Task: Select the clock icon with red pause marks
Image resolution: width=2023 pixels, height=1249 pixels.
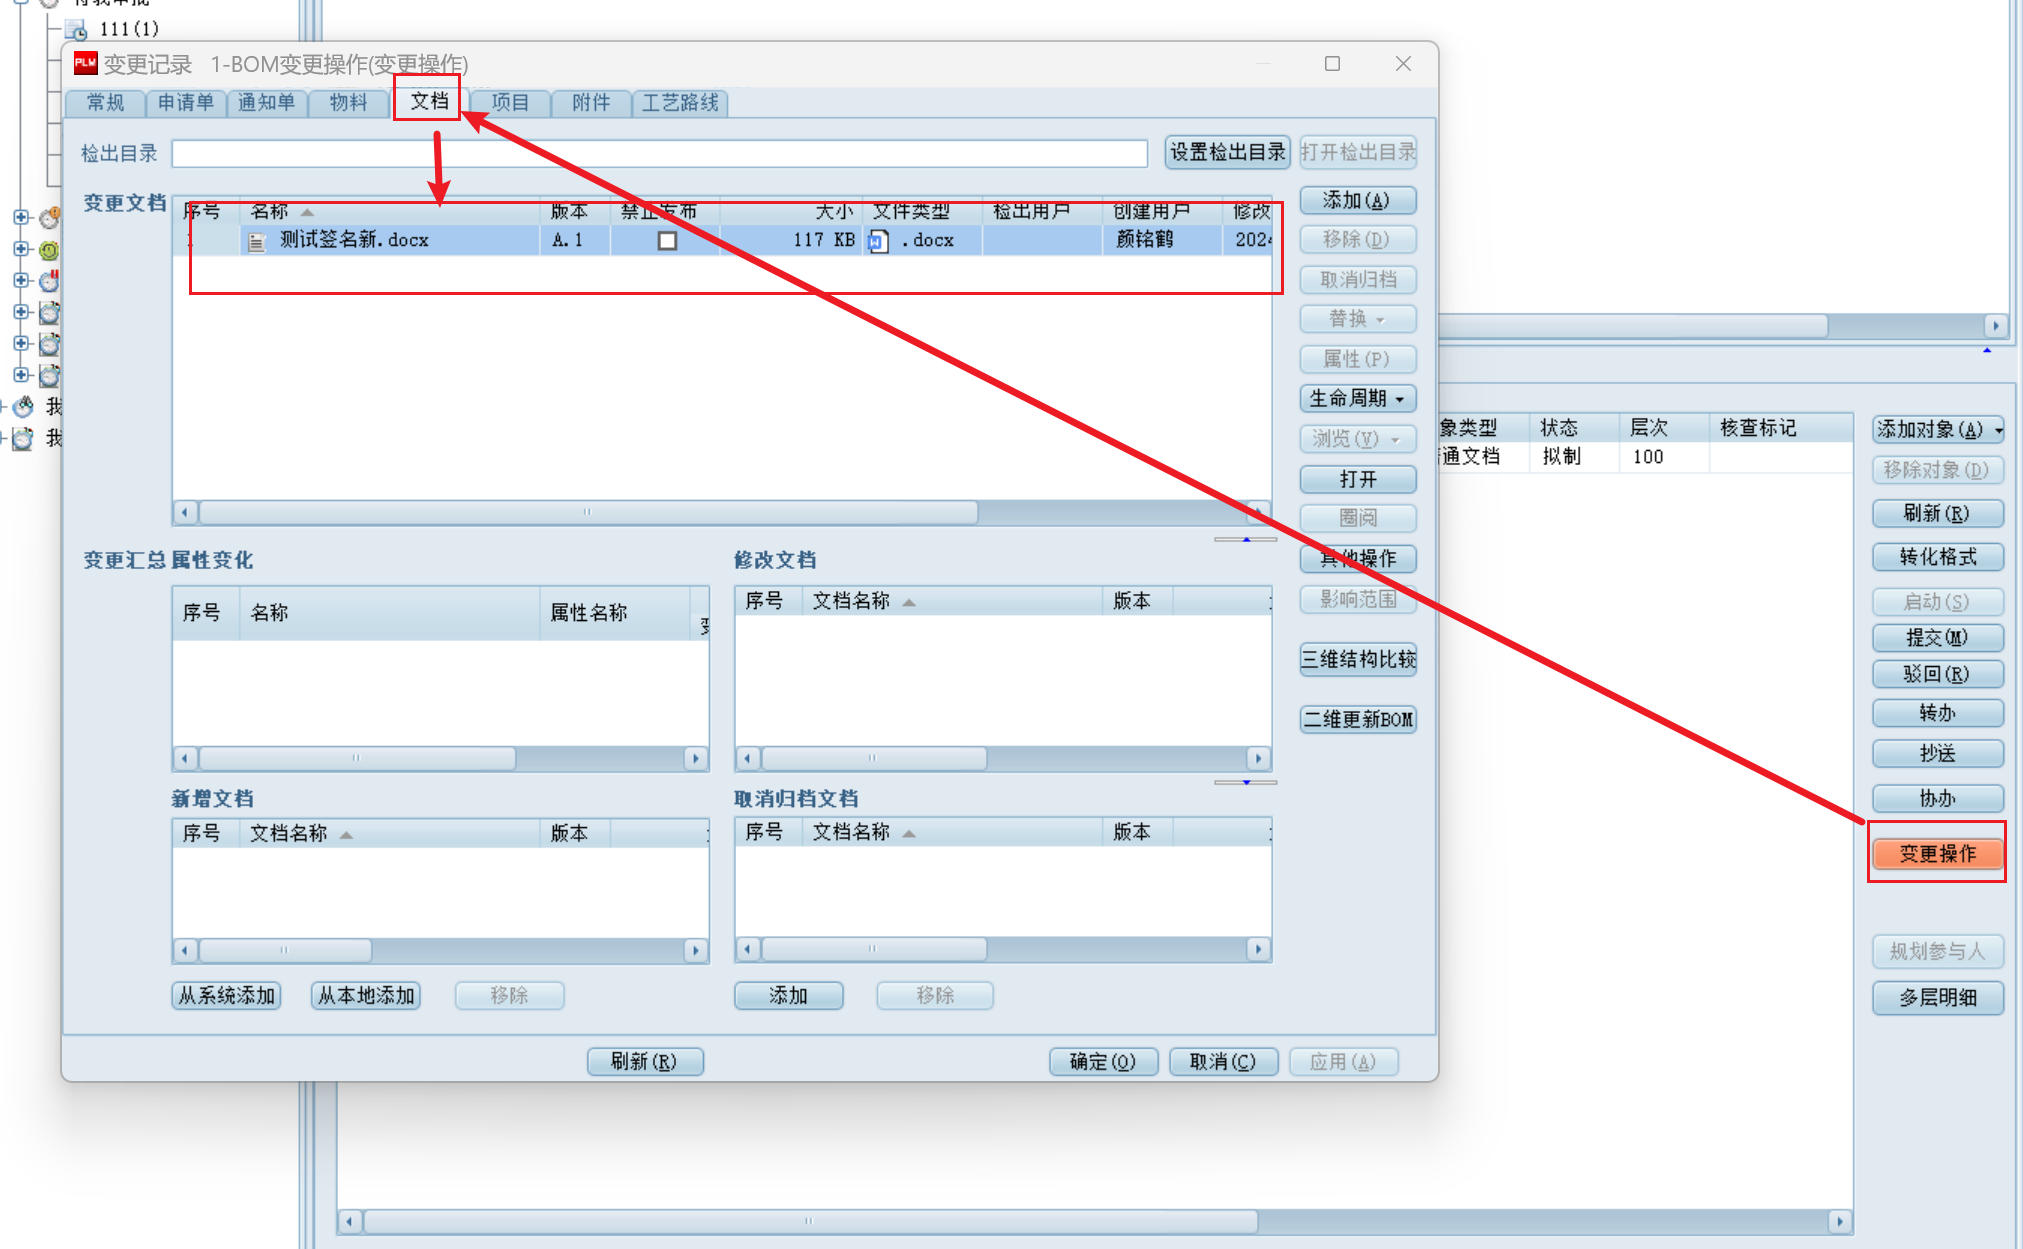Action: point(50,280)
